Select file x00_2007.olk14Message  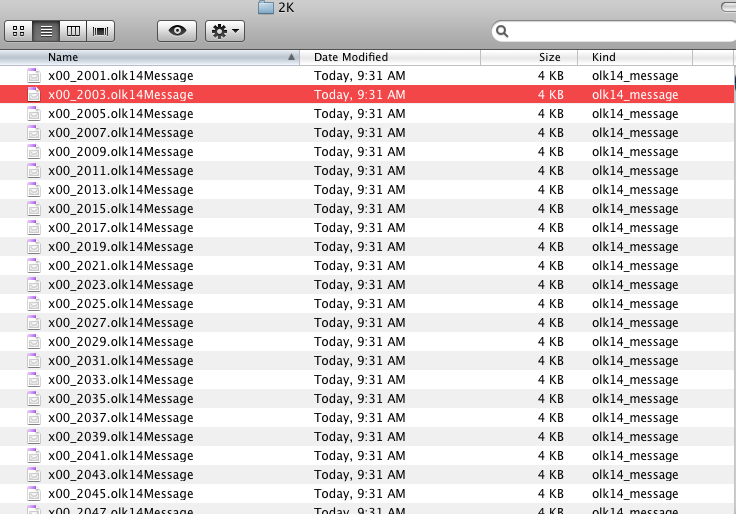pos(366,133)
